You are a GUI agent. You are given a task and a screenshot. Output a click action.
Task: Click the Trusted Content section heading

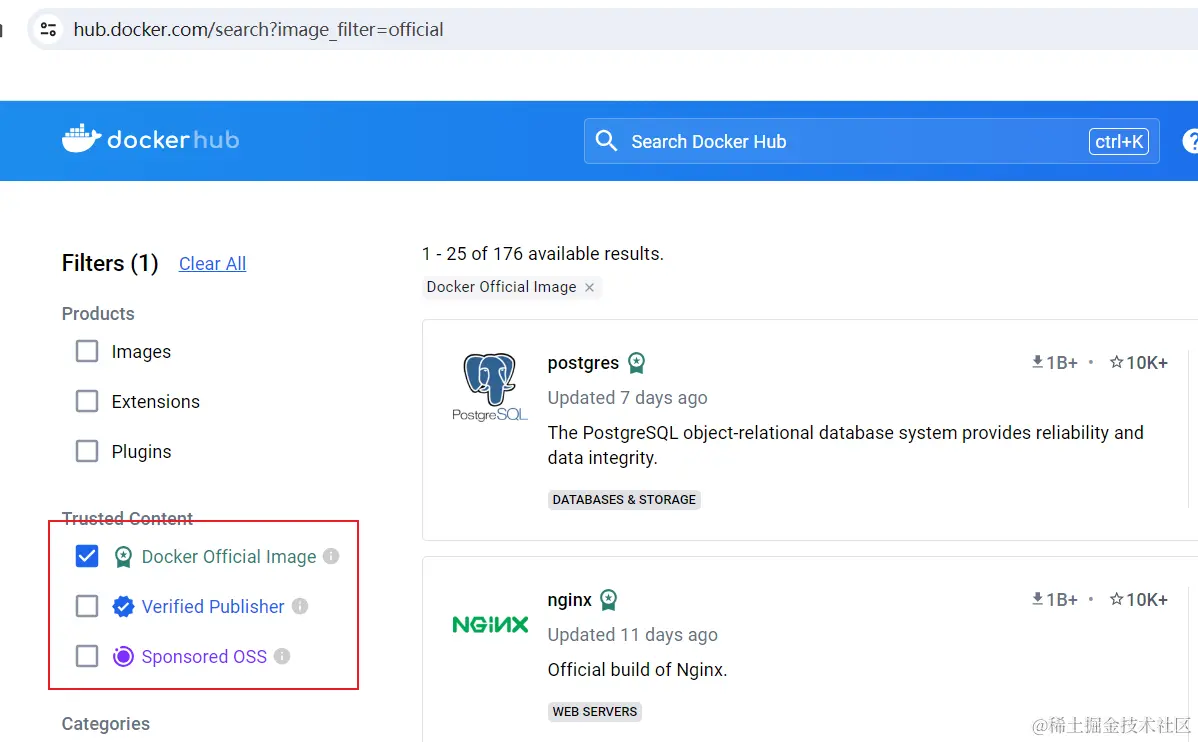coord(127,518)
